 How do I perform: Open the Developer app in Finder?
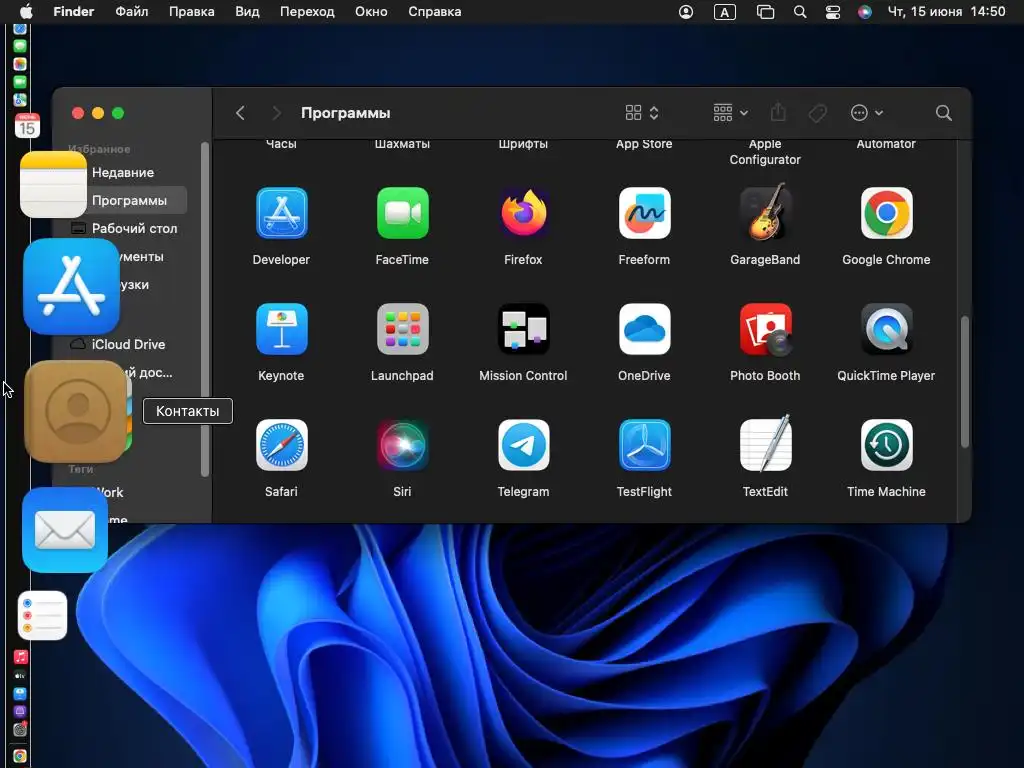tap(281, 213)
